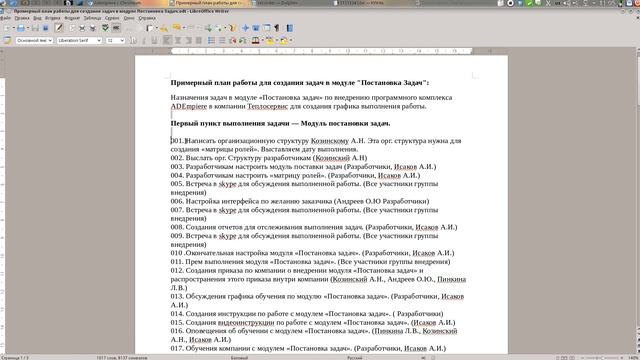Click Decrease Indent icon
Screen dimensions: 640x360
233,40
